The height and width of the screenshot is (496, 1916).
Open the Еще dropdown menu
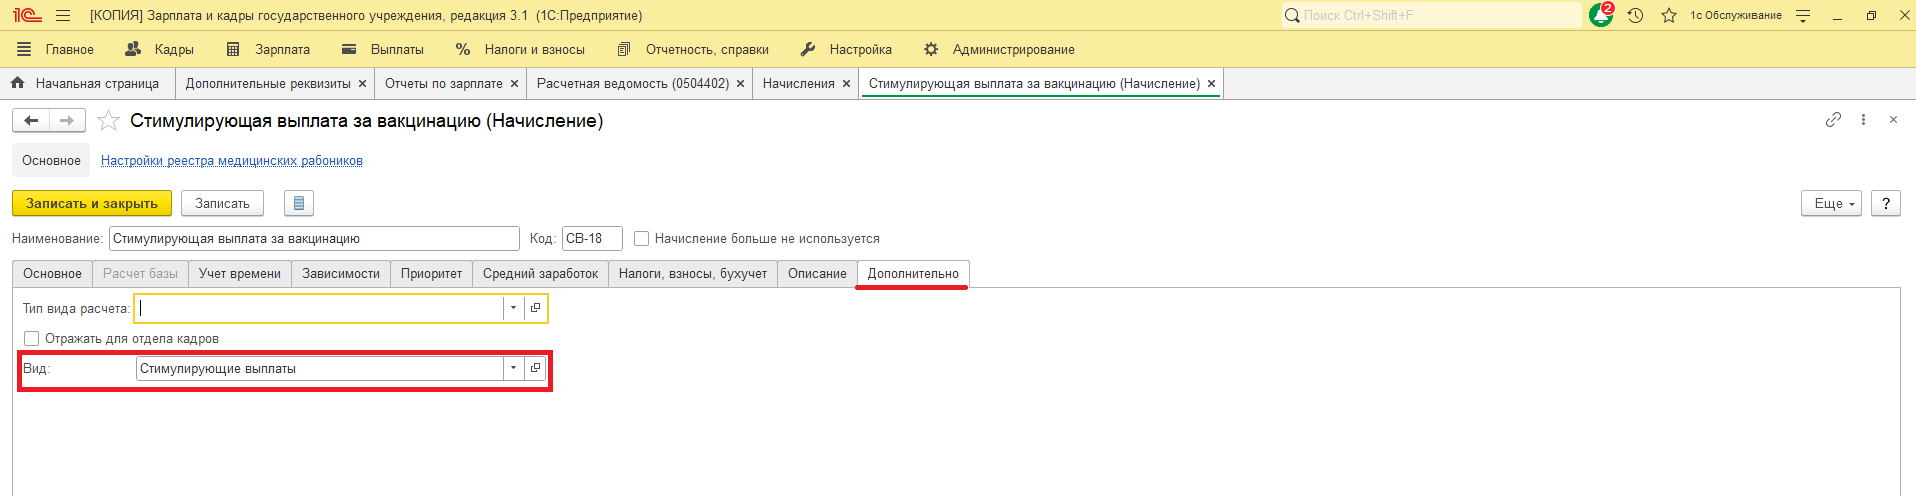[1831, 203]
